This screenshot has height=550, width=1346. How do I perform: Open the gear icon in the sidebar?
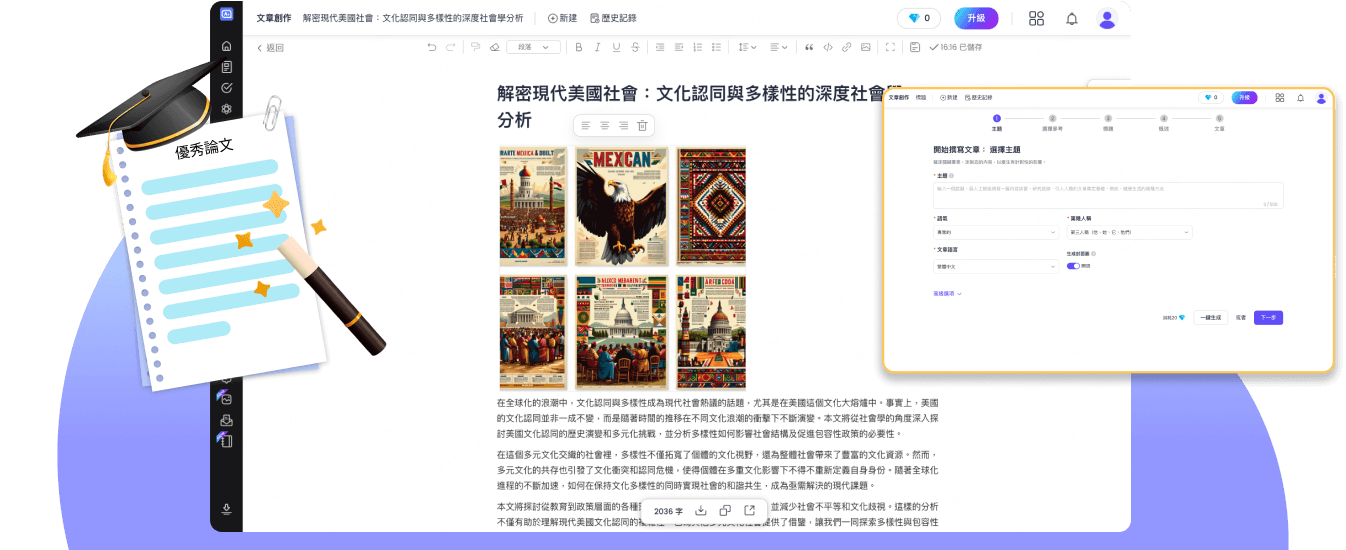[227, 109]
